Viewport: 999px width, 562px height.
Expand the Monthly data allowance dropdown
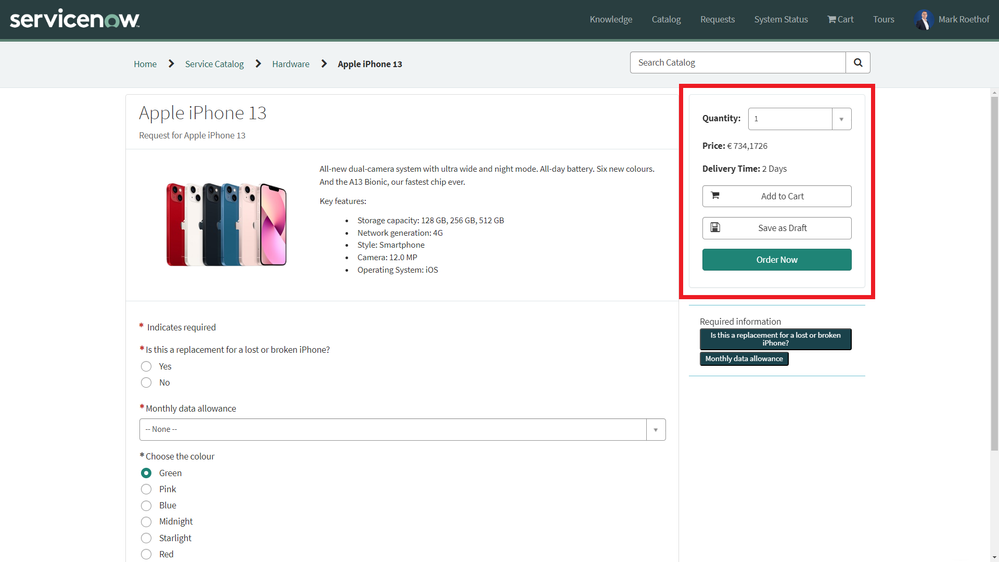click(x=402, y=429)
